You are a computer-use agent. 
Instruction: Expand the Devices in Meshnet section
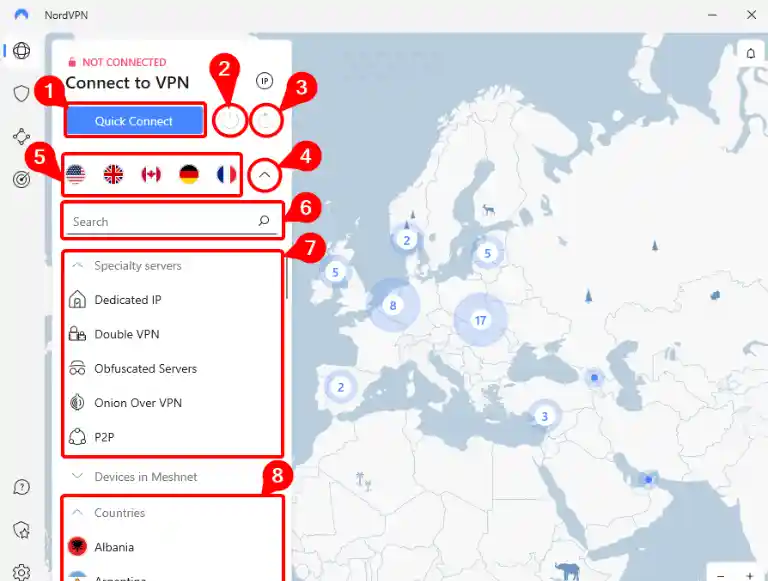[77, 476]
